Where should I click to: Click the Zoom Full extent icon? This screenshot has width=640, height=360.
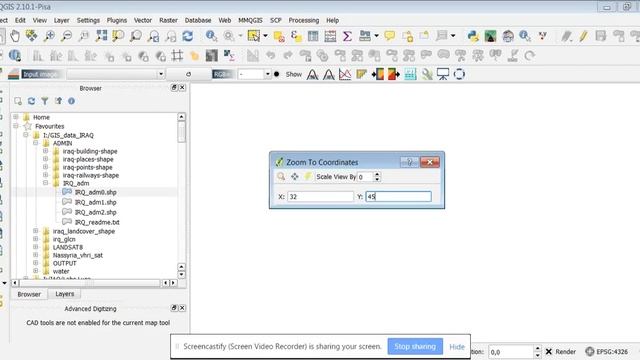point(101,36)
